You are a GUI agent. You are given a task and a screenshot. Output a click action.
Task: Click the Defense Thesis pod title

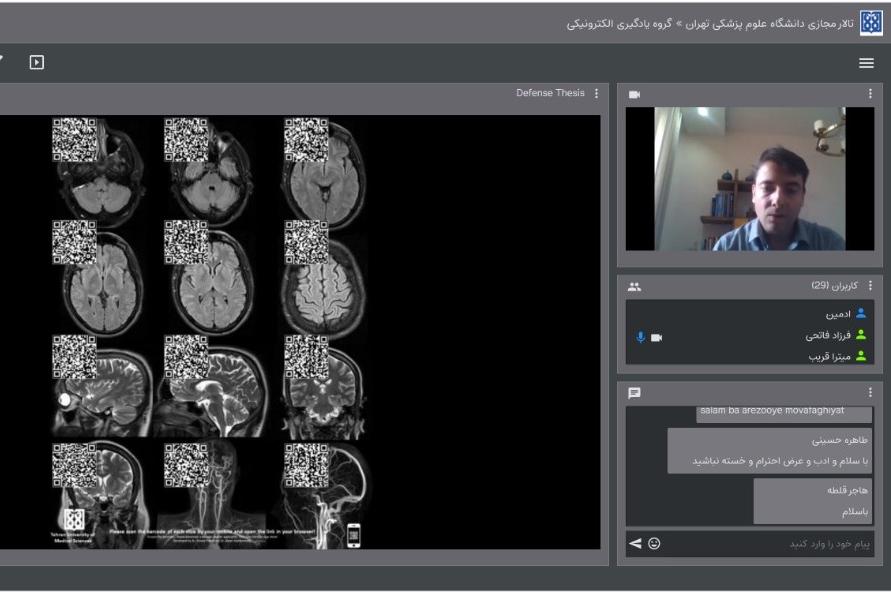point(550,93)
